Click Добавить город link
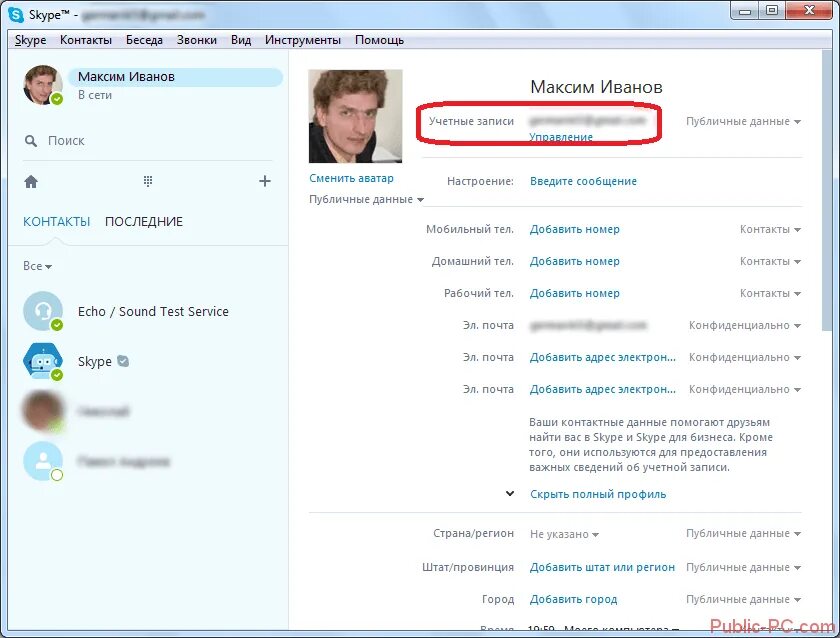This screenshot has height=638, width=840. tap(573, 599)
